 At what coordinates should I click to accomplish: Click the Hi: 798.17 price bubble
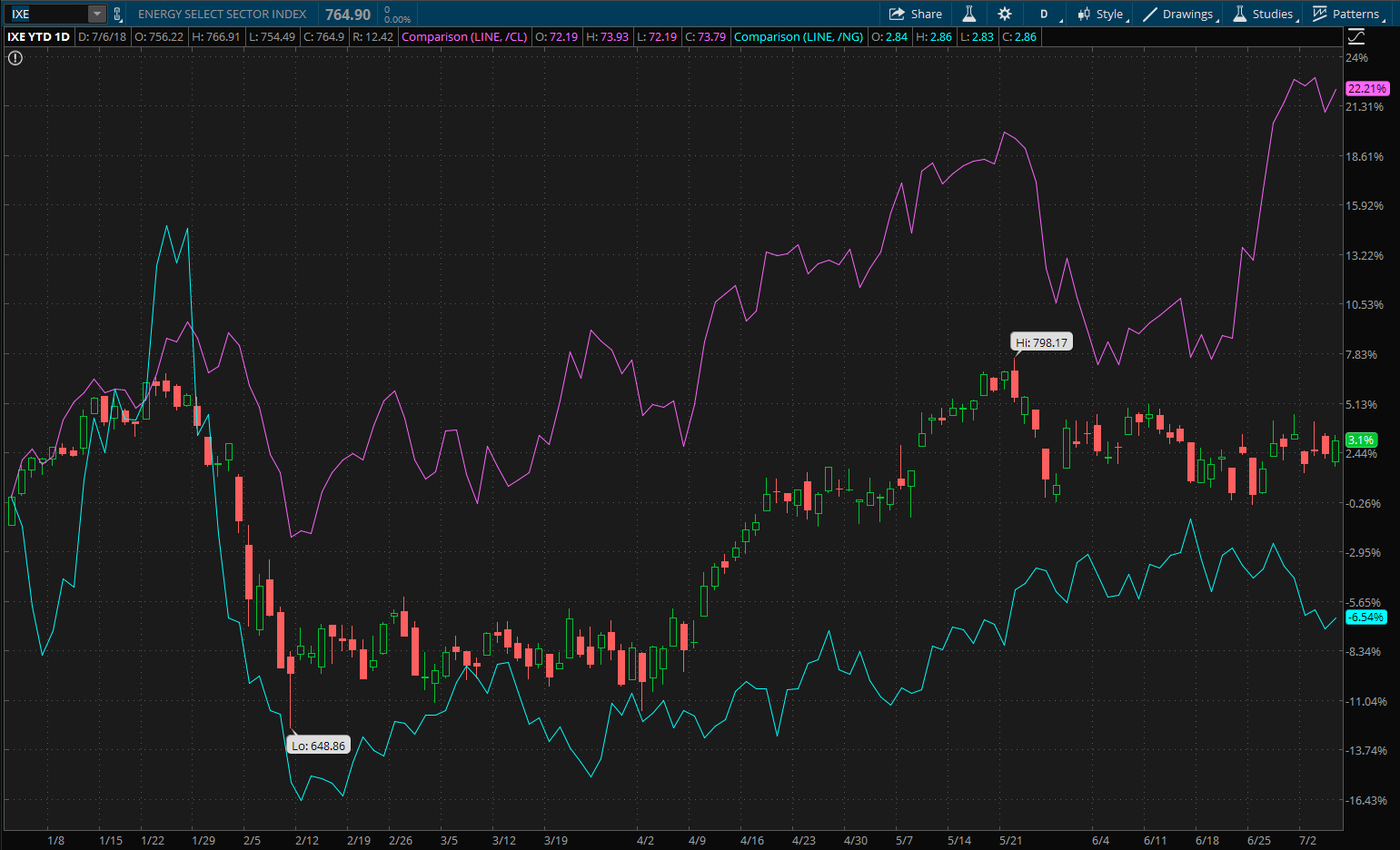point(1041,342)
